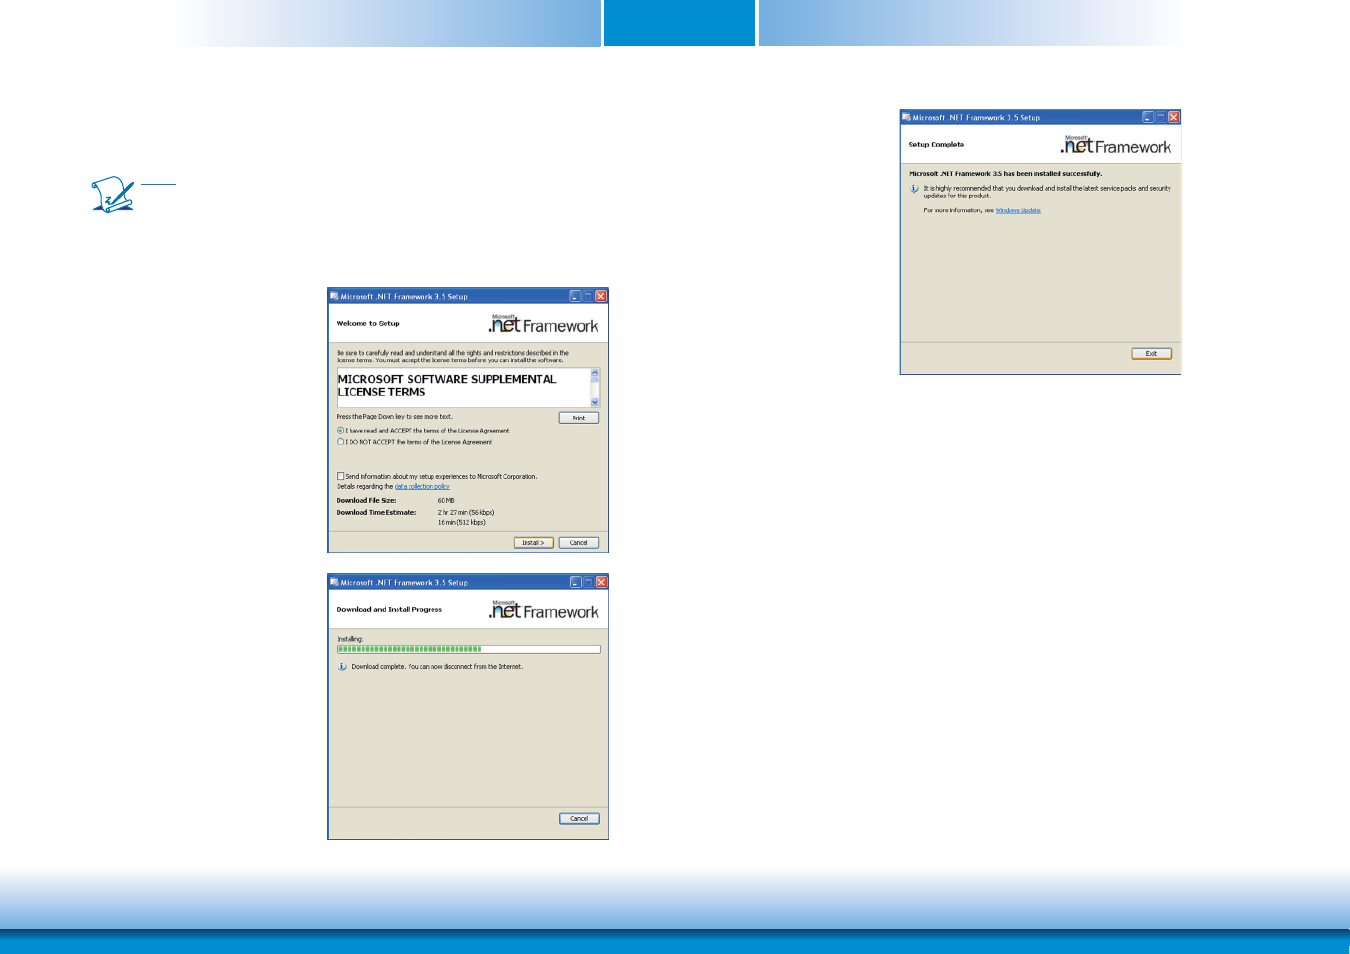Click the title bar icon of the Setup Complete window

coord(906,117)
